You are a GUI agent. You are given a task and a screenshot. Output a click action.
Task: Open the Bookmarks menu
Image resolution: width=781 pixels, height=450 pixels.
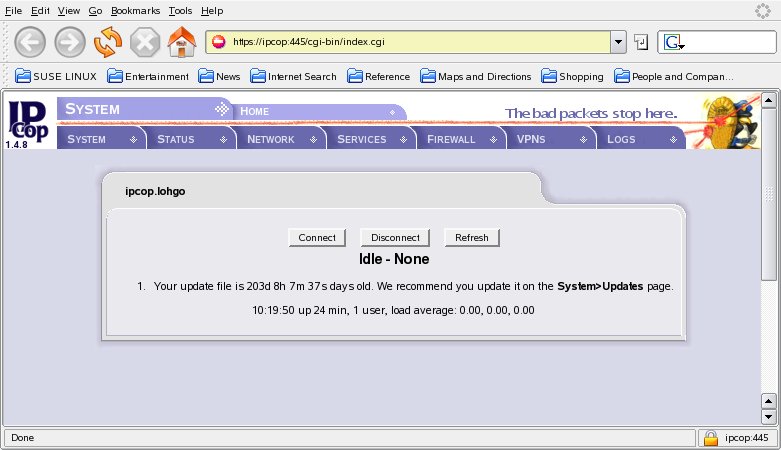click(x=135, y=10)
